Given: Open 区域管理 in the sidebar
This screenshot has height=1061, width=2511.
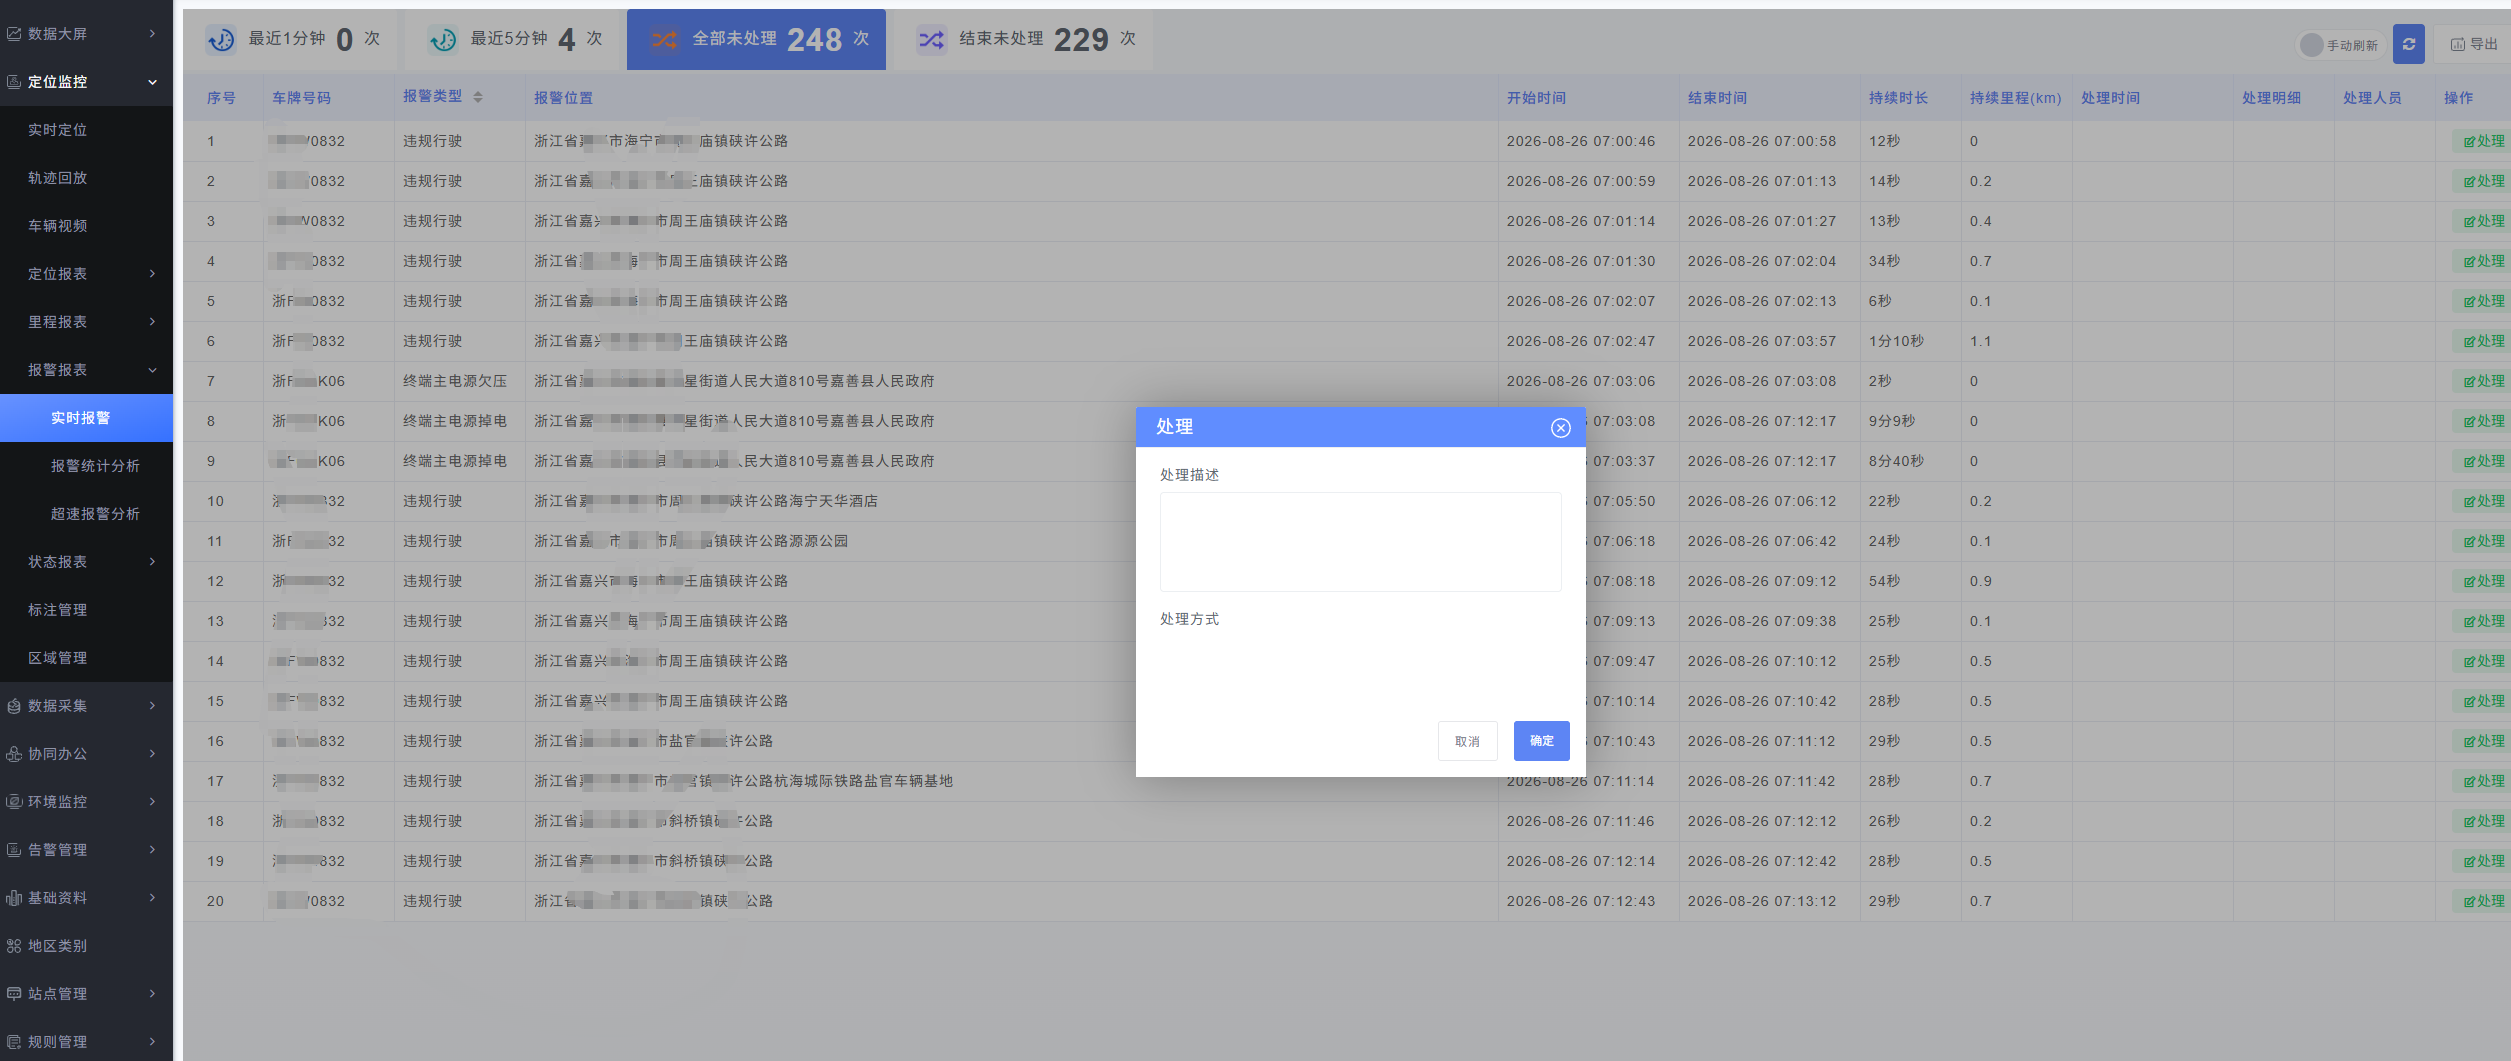Looking at the screenshot, I should tap(86, 657).
